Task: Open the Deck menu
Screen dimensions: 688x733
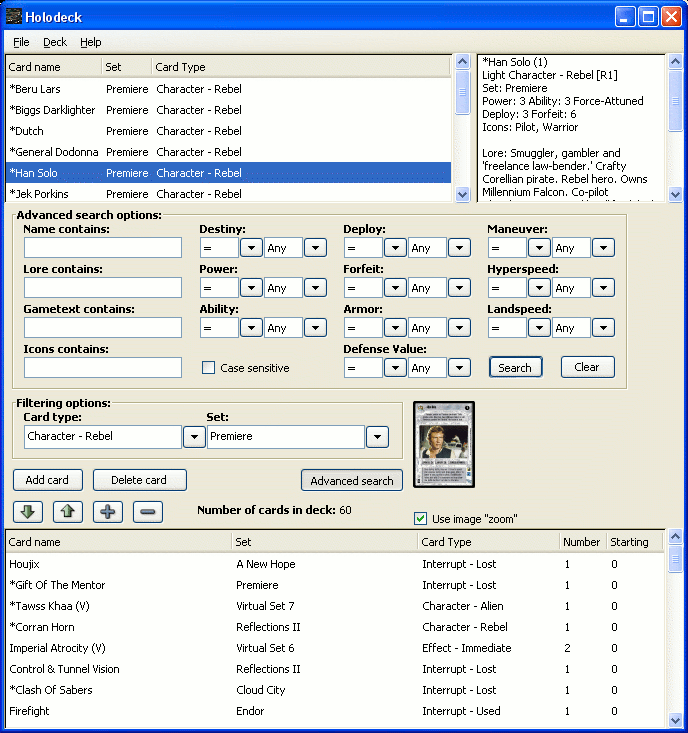Action: (55, 42)
